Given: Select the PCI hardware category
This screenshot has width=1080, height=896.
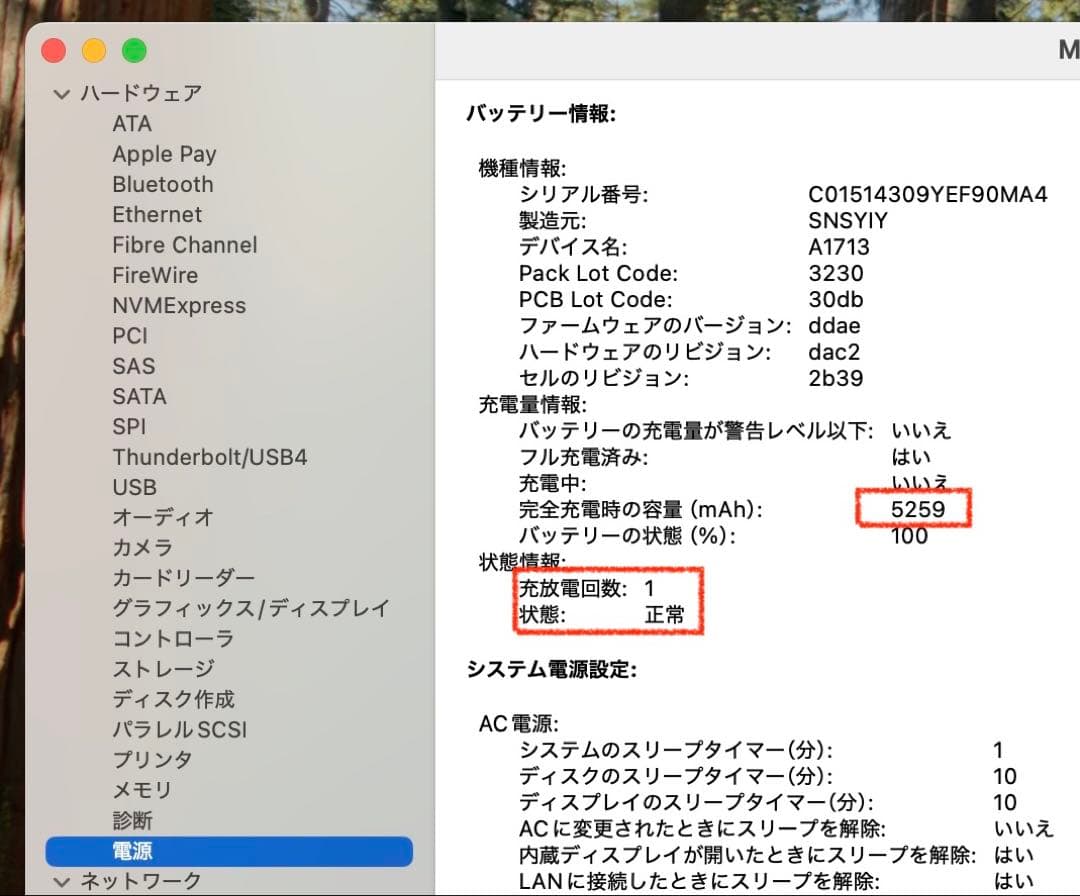Looking at the screenshot, I should point(130,336).
